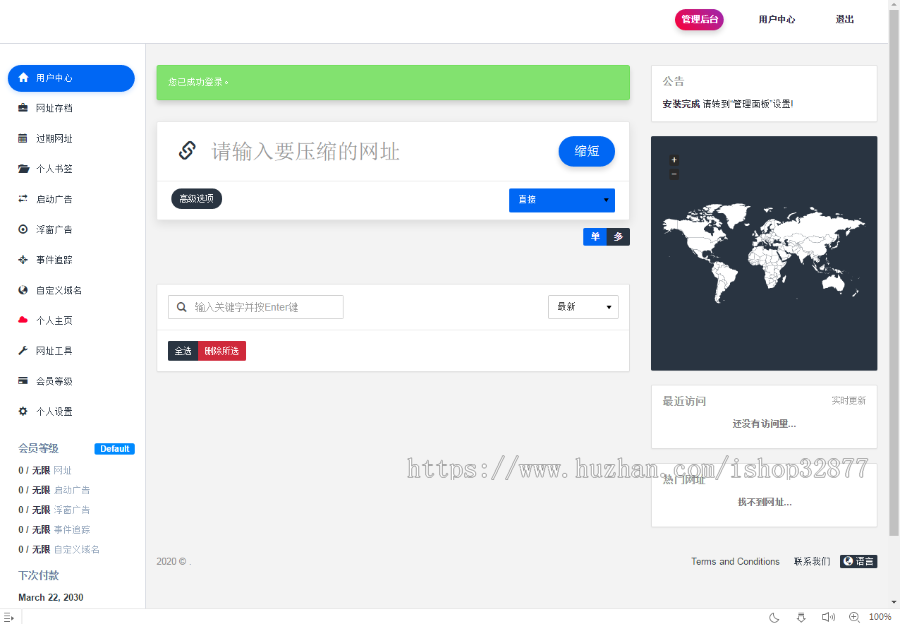Image resolution: width=900 pixels, height=624 pixels.
Task: Switch to 单 single-link mode
Action: pyautogui.click(x=594, y=237)
